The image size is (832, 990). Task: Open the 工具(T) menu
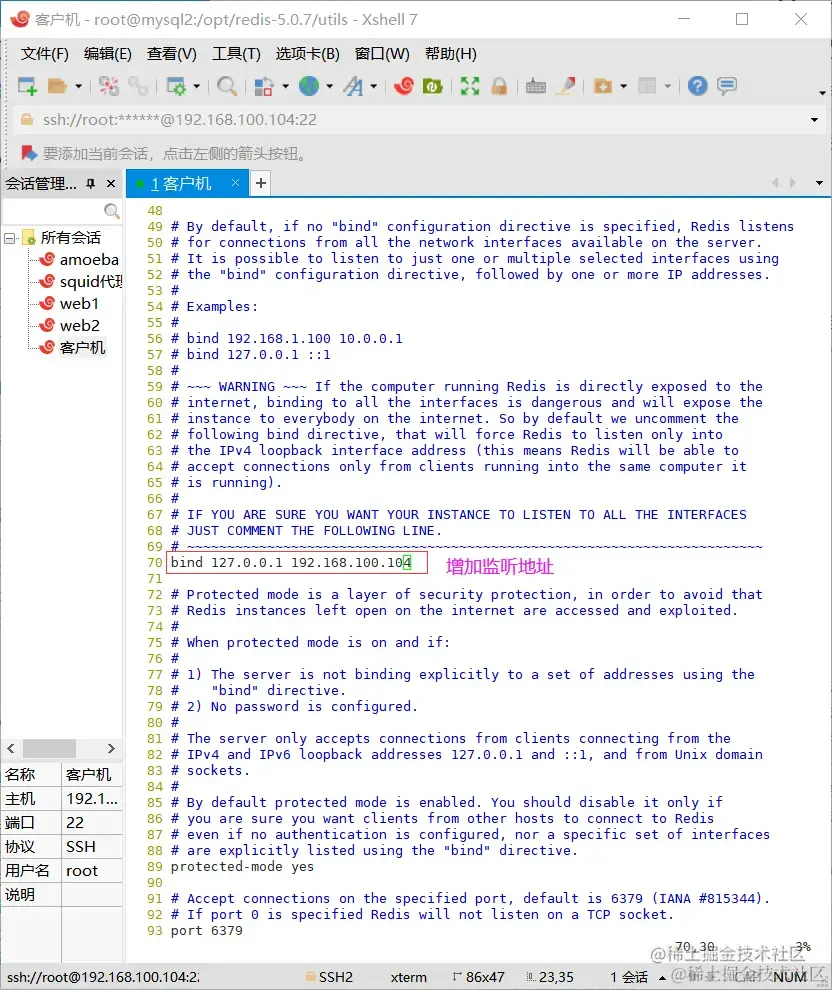click(236, 54)
